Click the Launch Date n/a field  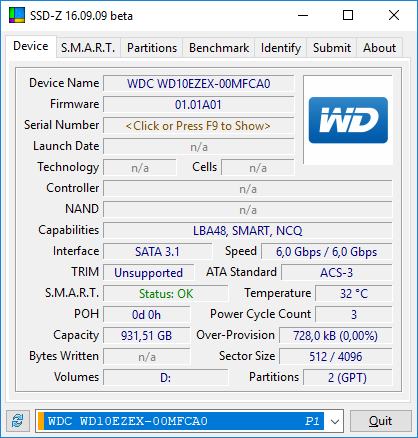[199, 147]
